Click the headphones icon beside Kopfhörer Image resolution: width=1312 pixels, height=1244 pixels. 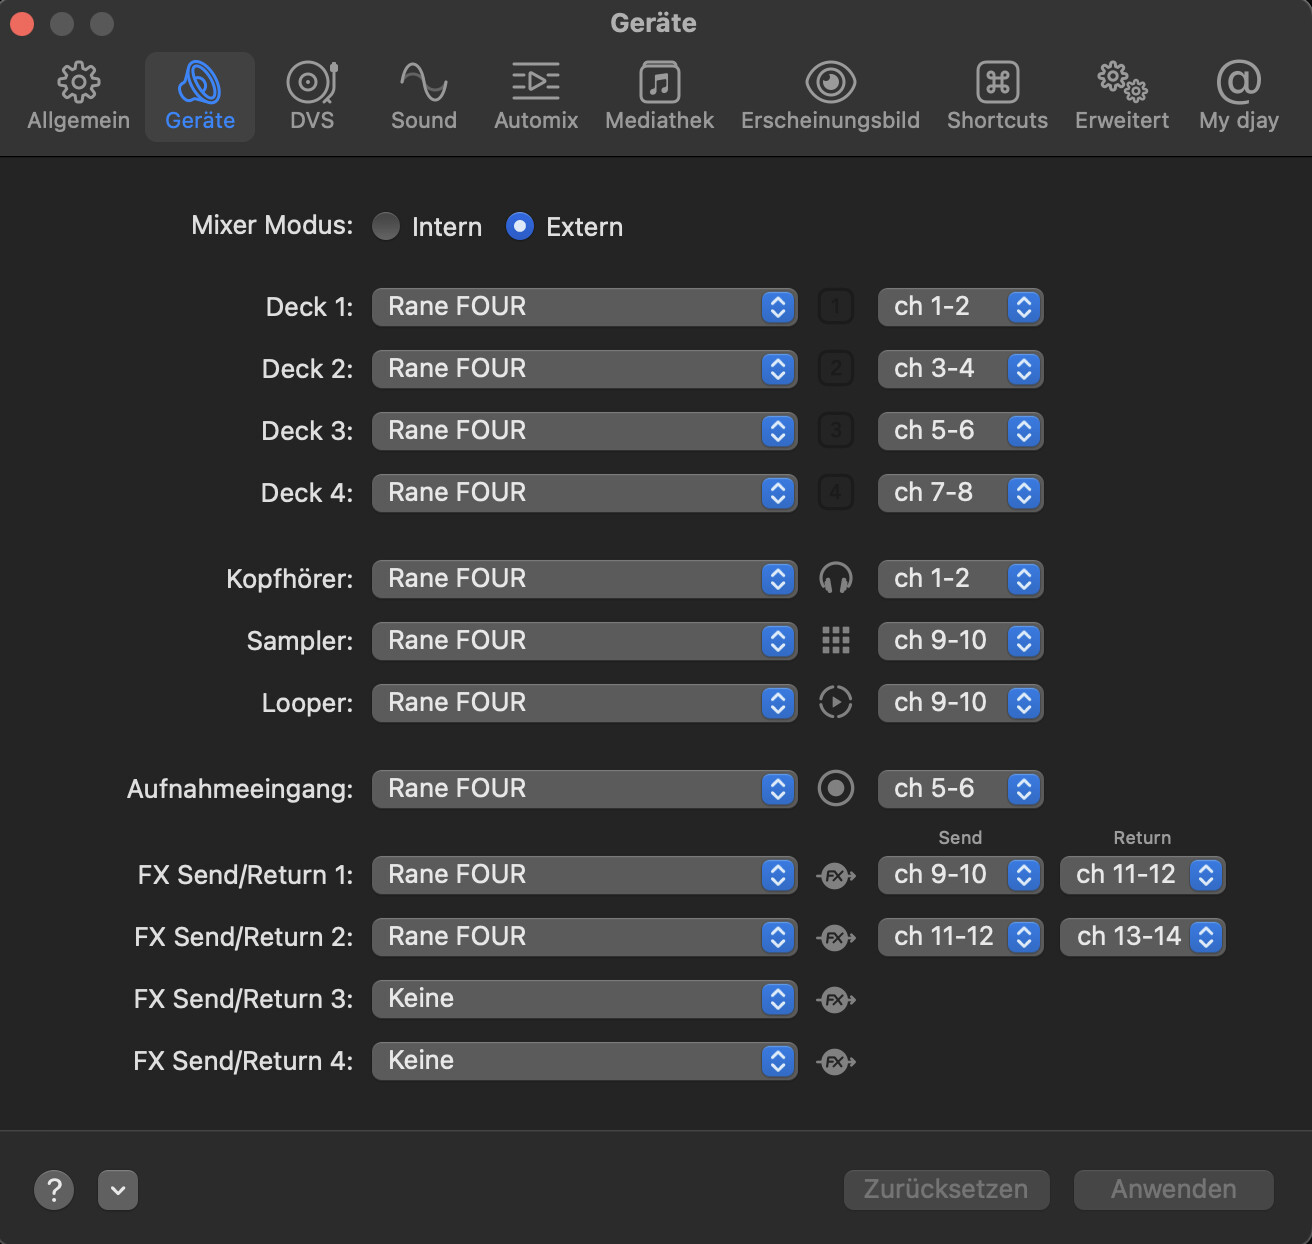point(835,578)
